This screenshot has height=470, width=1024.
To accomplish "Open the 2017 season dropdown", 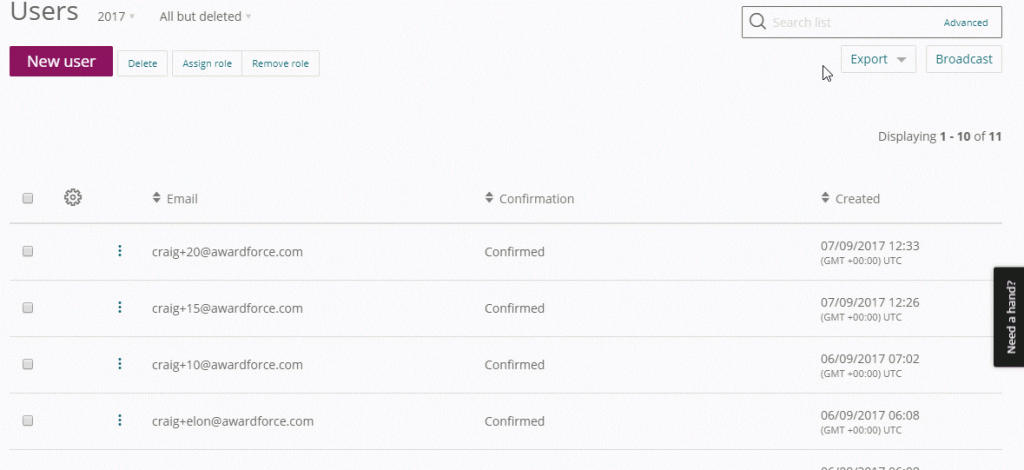I will (117, 17).
